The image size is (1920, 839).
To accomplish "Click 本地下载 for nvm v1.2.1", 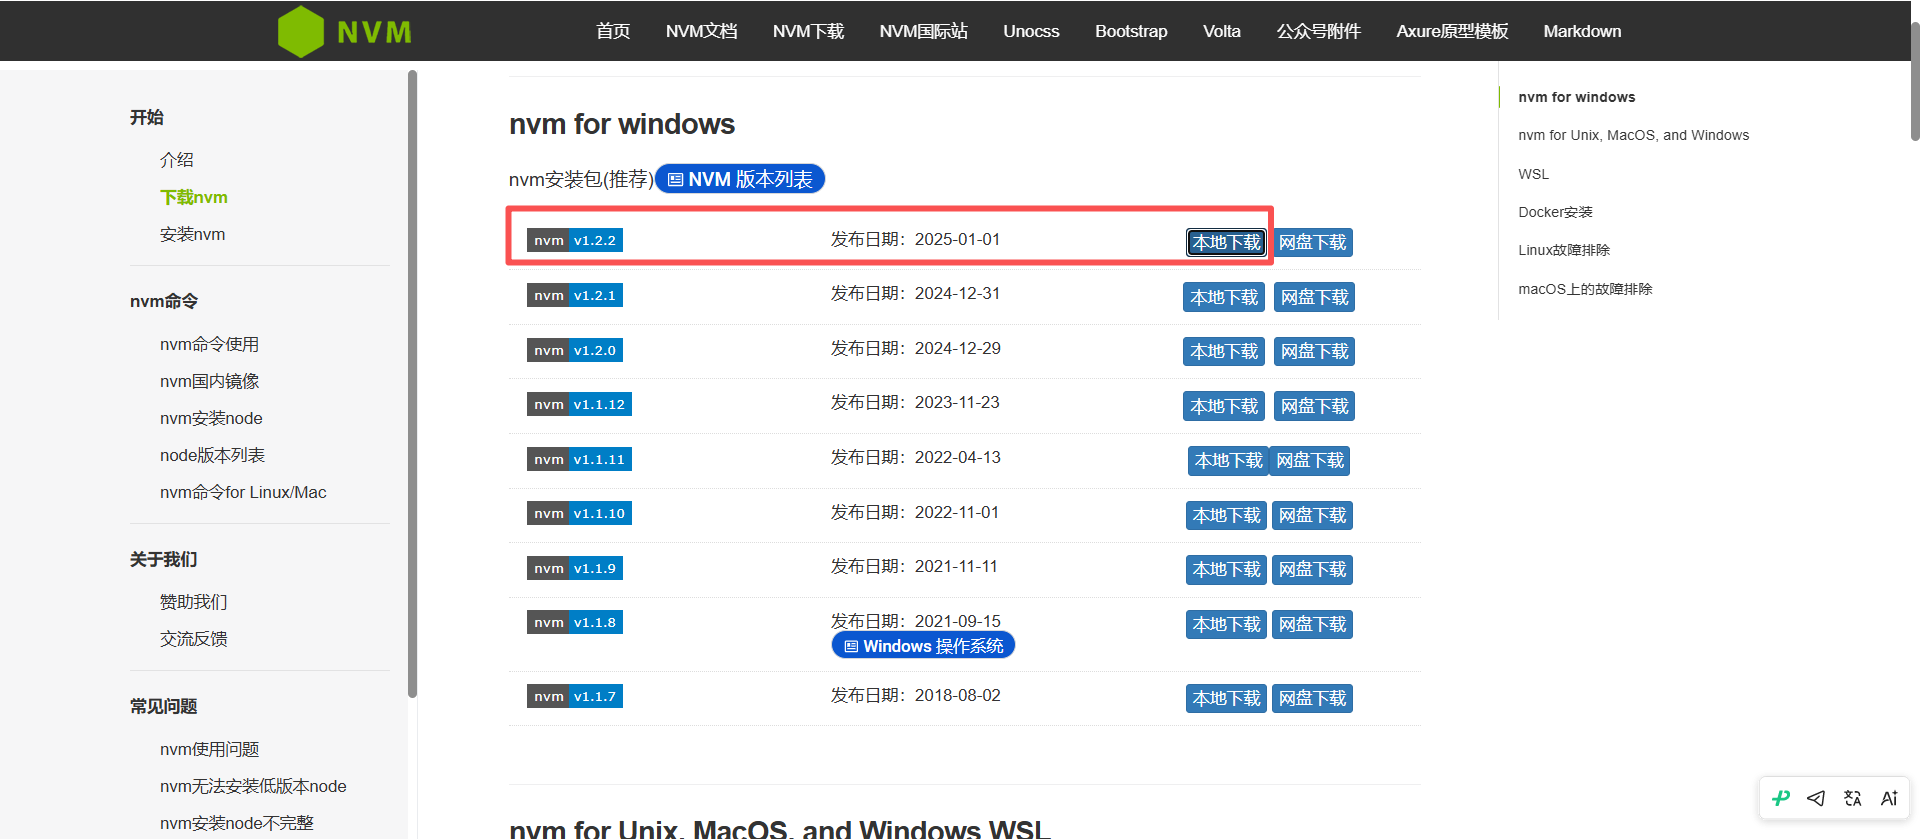I will tap(1224, 297).
